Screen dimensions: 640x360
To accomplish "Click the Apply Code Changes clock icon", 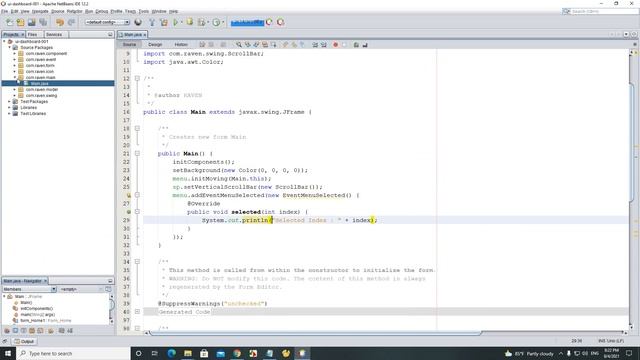I will click(216, 22).
